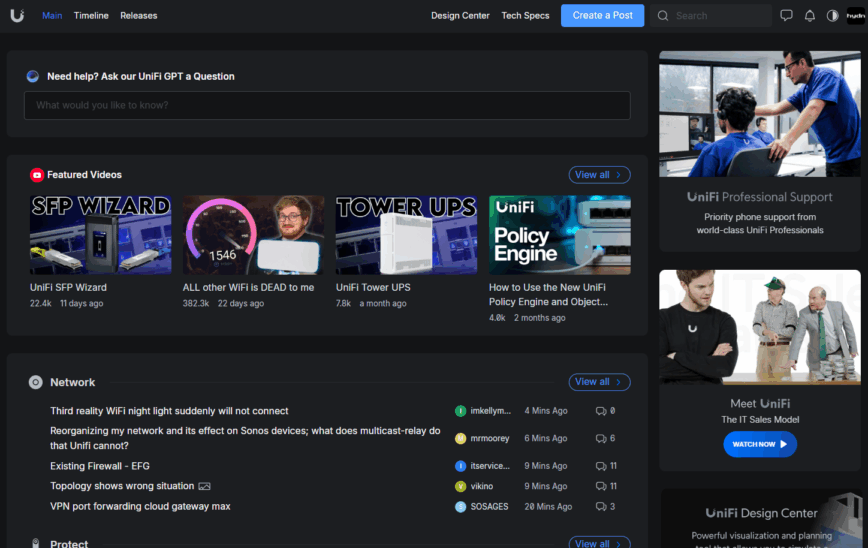Click the Network category icon

pos(36,382)
